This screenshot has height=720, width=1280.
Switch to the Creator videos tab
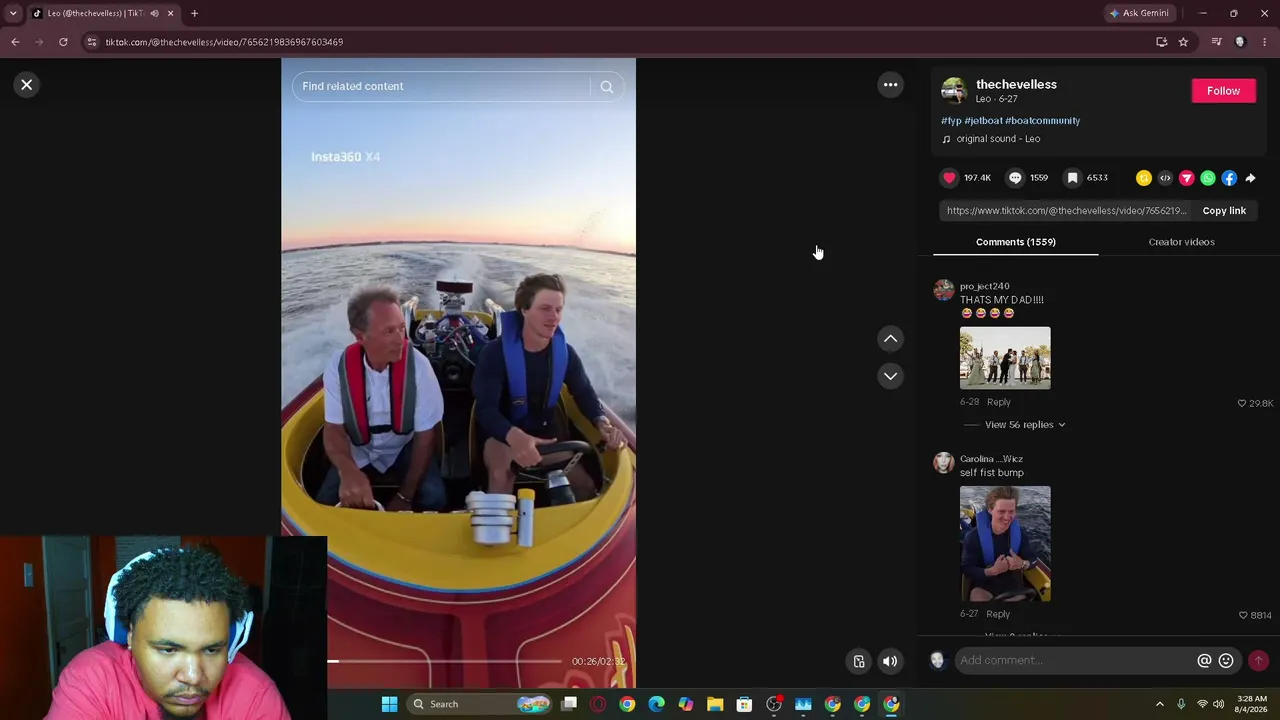click(x=1181, y=242)
